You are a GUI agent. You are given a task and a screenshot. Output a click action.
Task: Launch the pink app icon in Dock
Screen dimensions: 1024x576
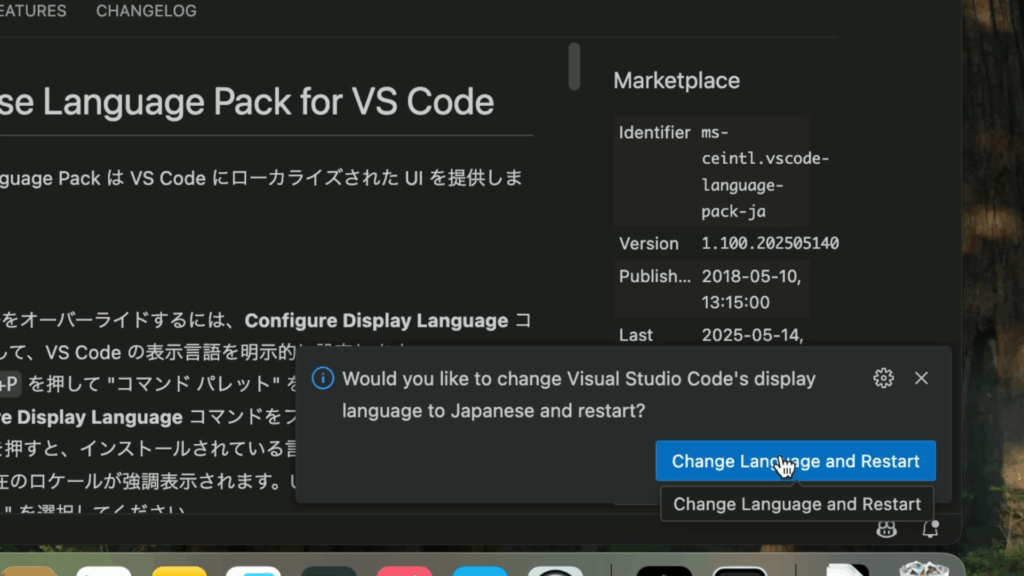404,570
